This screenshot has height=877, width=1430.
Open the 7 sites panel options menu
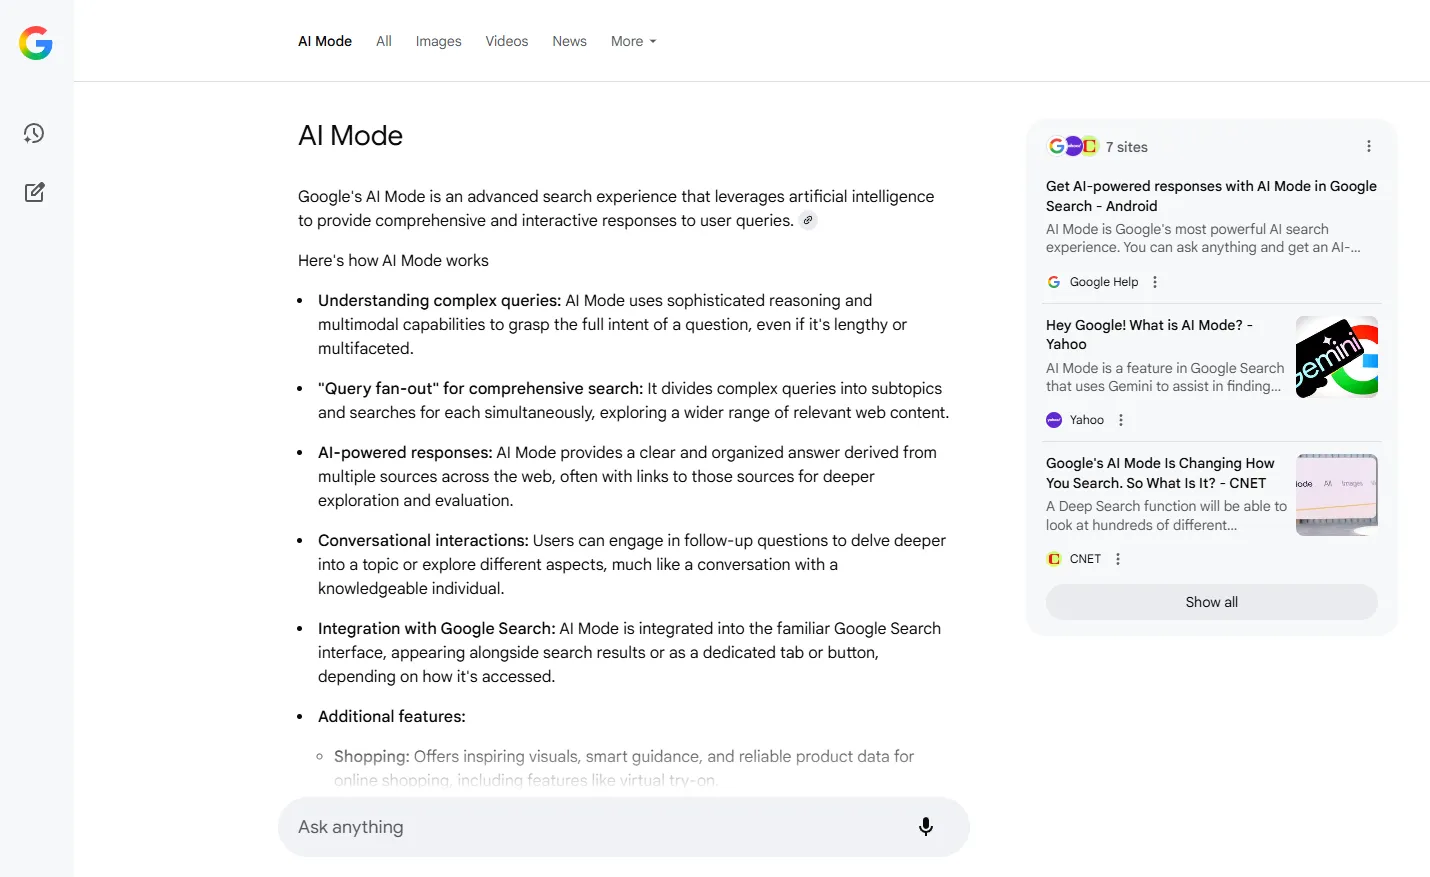point(1369,146)
